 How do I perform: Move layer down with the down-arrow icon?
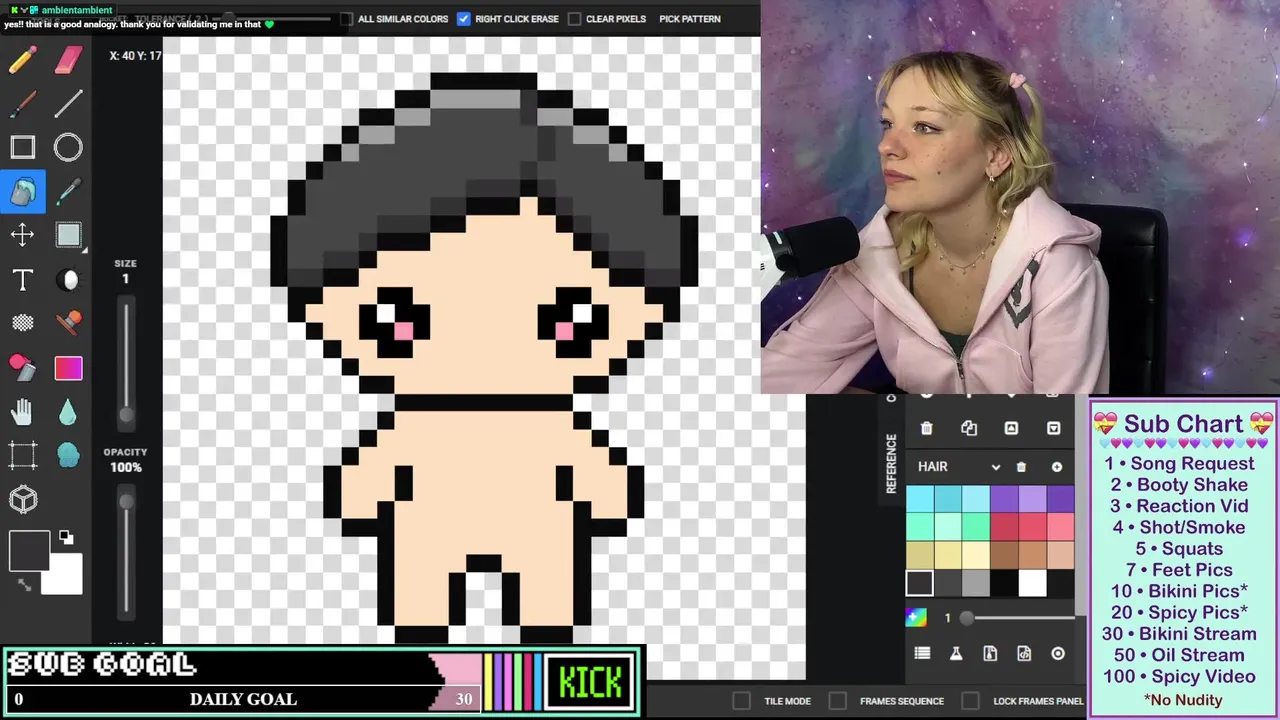pyautogui.click(x=1053, y=428)
